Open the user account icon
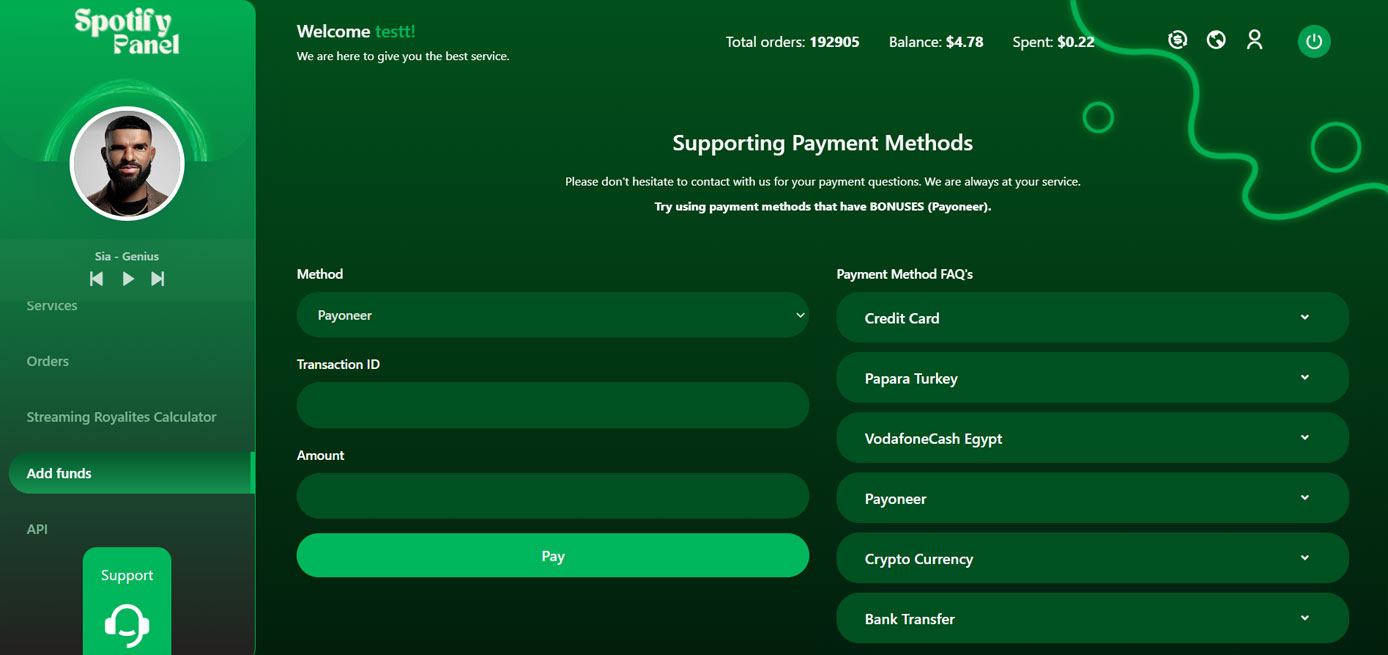 click(1254, 40)
